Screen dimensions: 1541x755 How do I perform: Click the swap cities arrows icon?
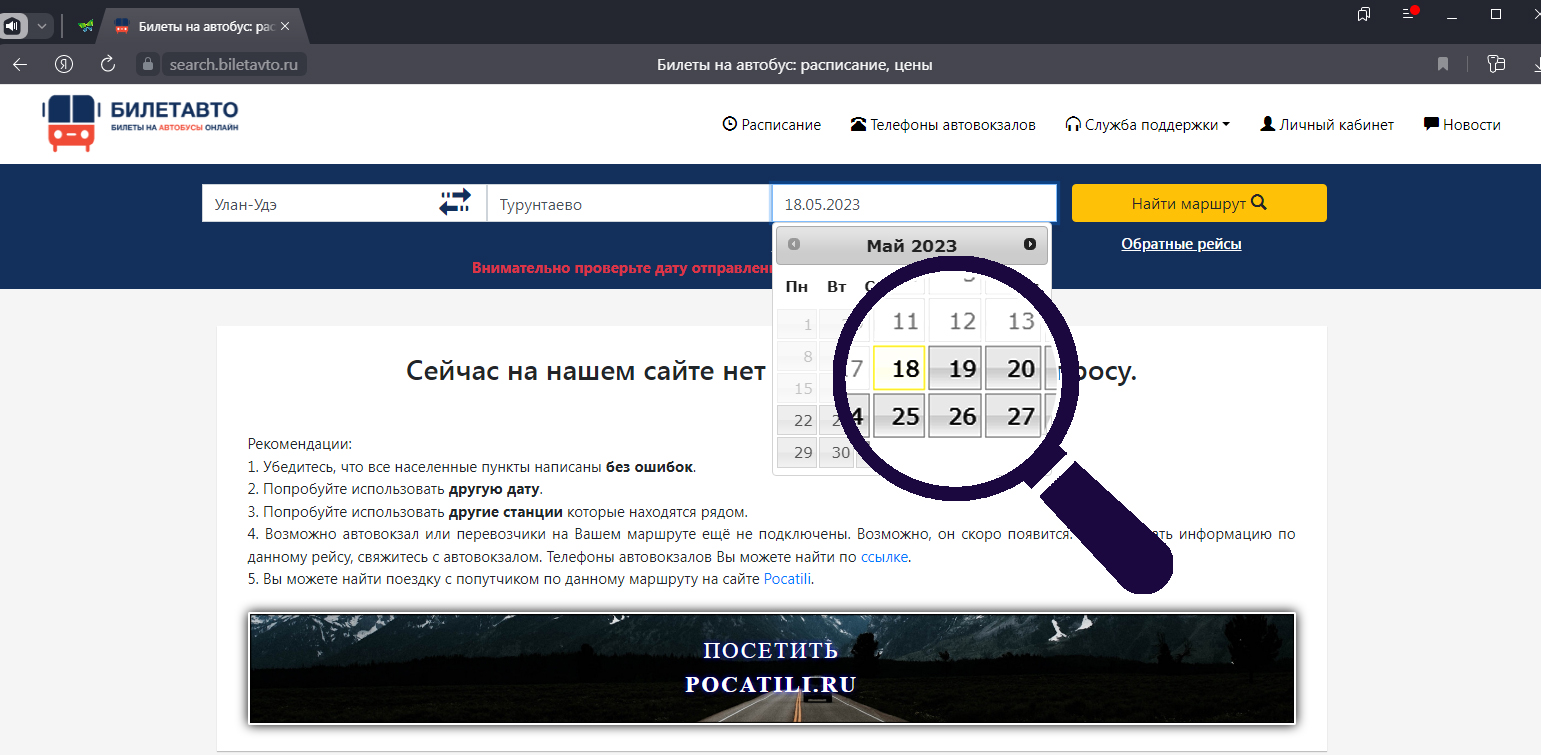(455, 203)
